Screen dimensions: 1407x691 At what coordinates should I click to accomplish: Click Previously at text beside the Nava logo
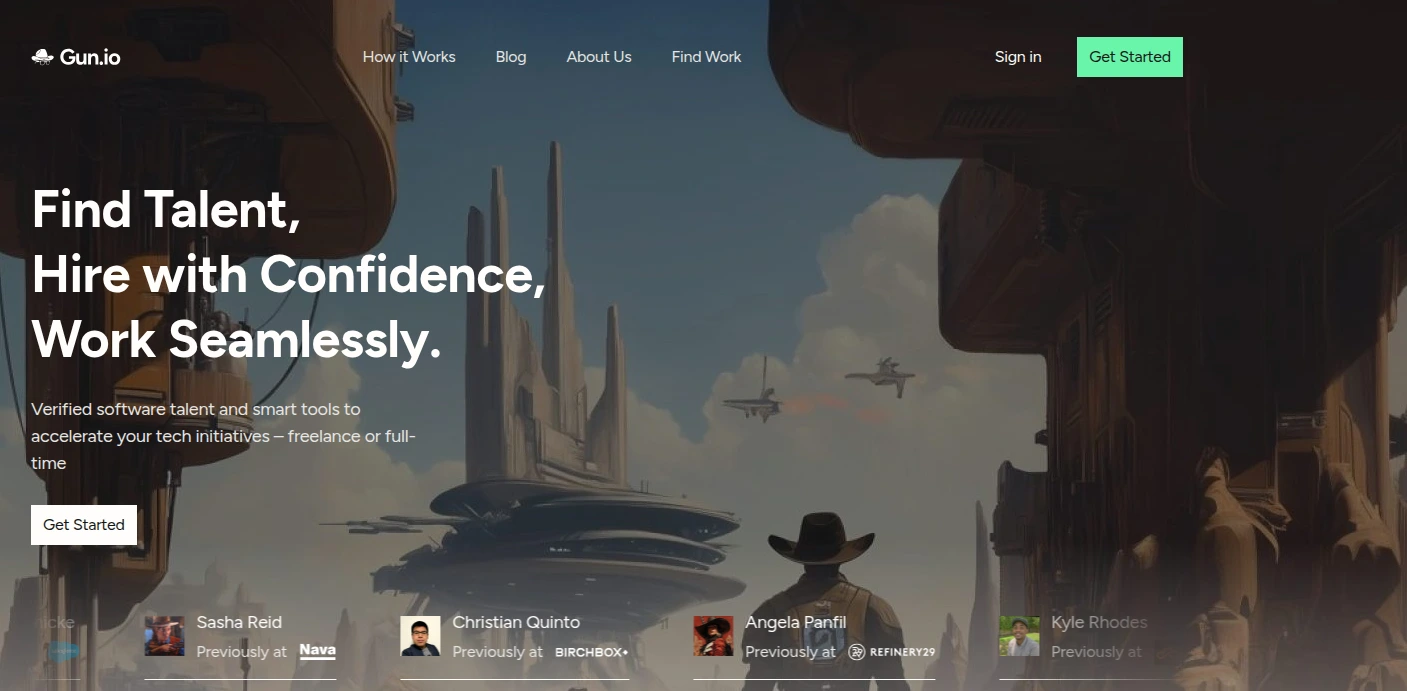pyautogui.click(x=241, y=652)
